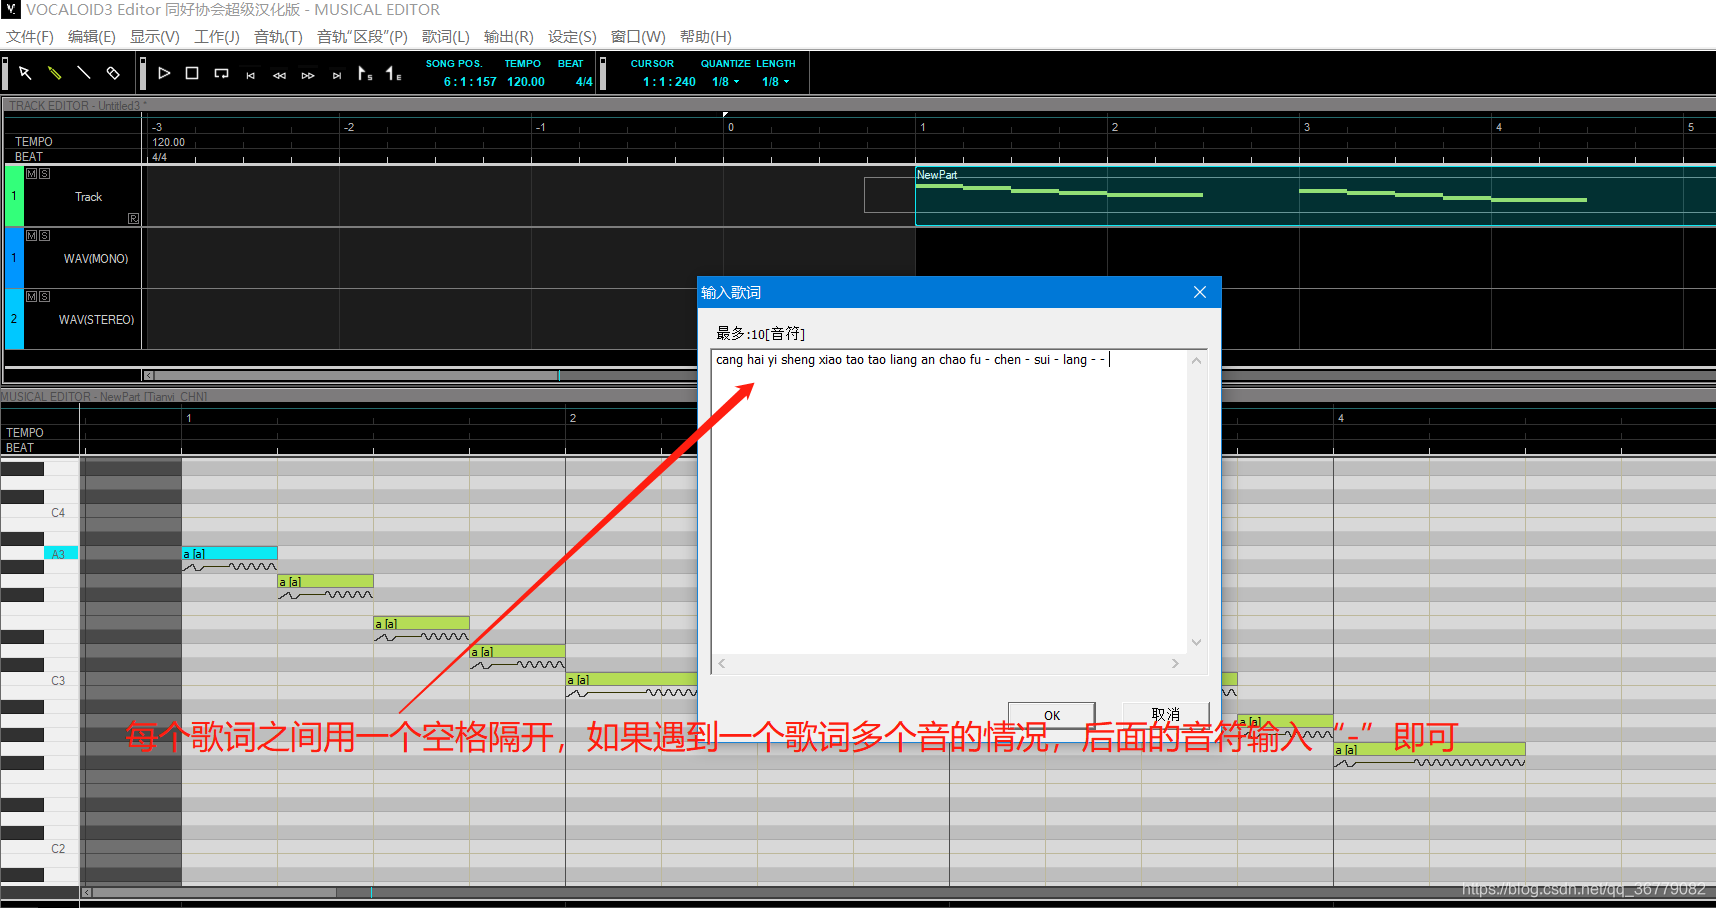Viewport: 1716px width, 908px height.
Task: Open the 工作(J) menu
Action: pyautogui.click(x=217, y=37)
